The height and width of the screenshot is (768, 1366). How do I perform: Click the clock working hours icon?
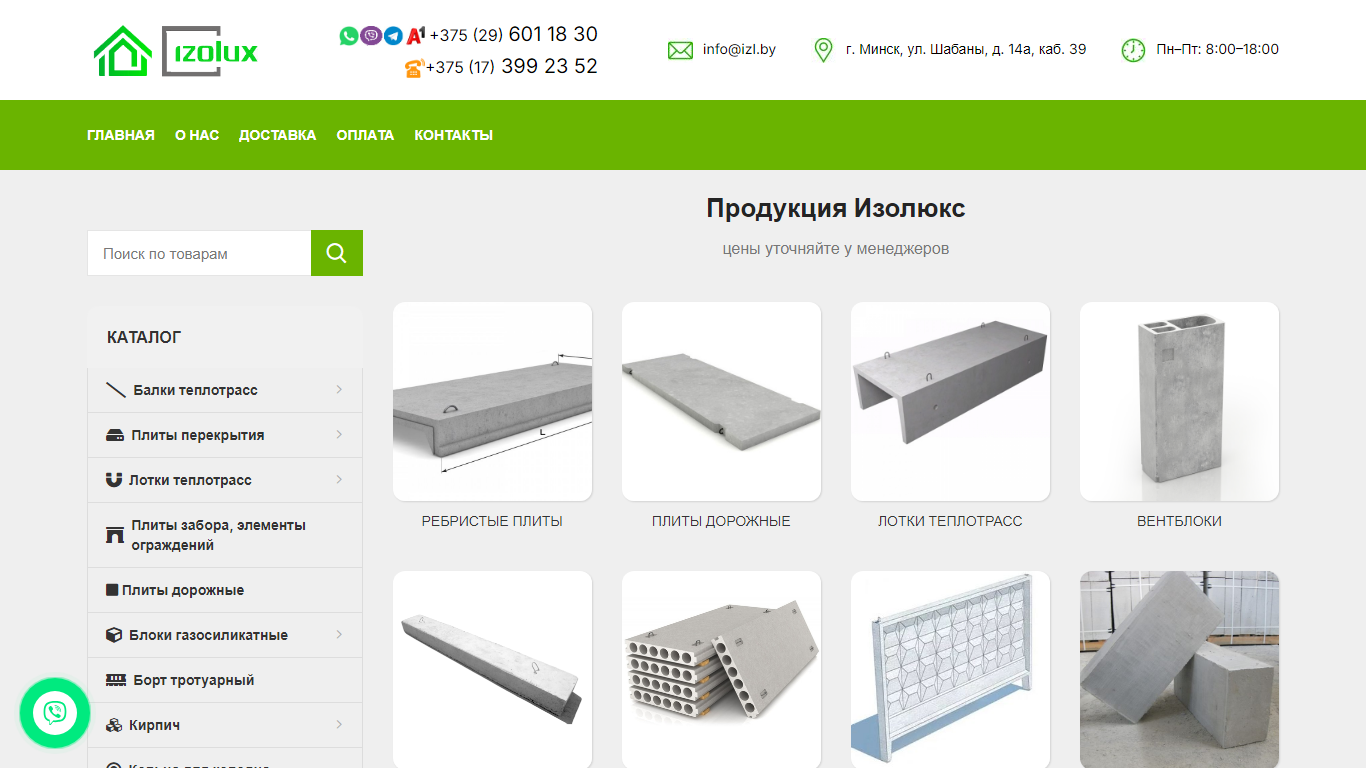pos(1133,50)
